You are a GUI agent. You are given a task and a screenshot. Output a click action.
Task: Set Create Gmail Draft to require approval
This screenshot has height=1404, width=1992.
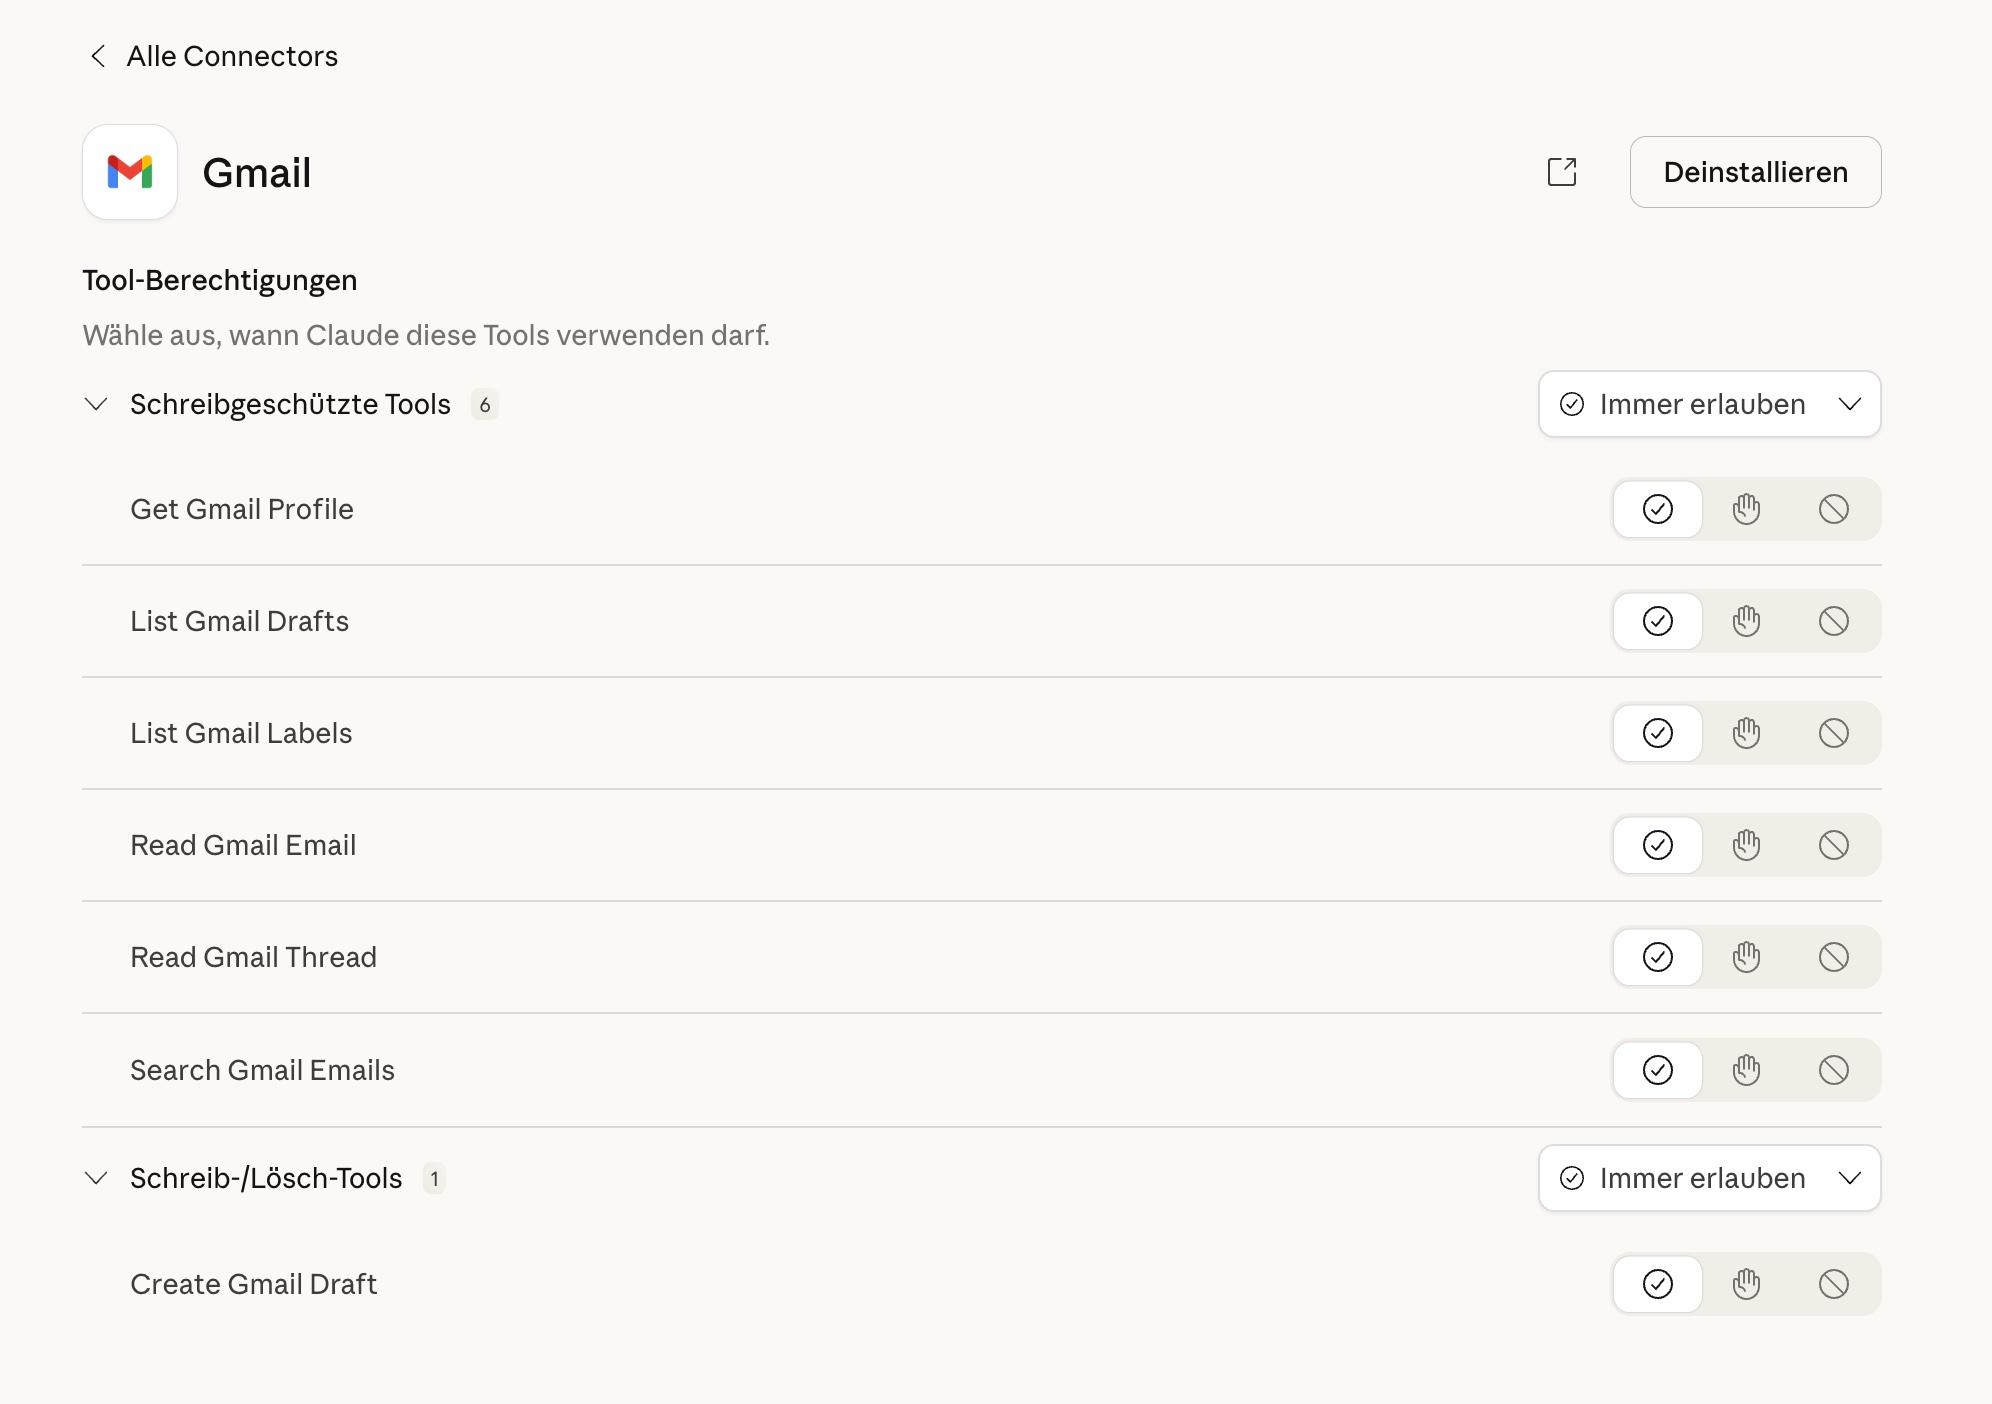(x=1746, y=1284)
